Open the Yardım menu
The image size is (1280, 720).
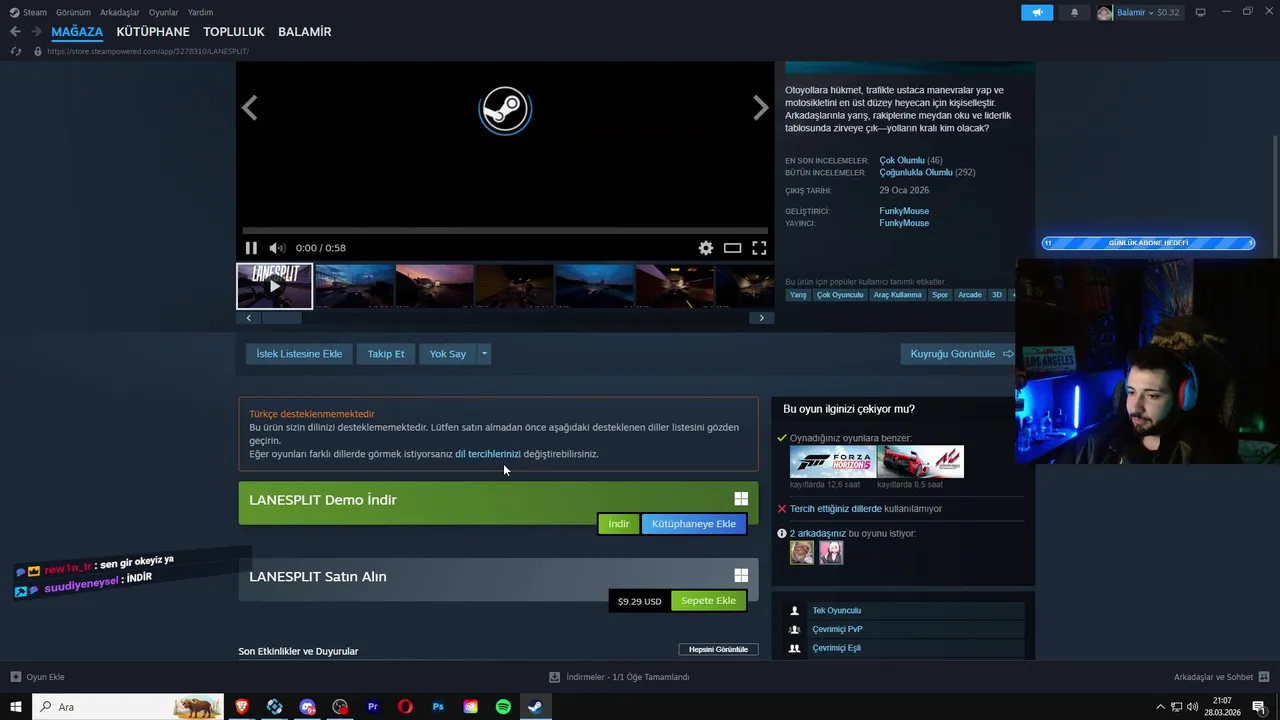[x=200, y=12]
